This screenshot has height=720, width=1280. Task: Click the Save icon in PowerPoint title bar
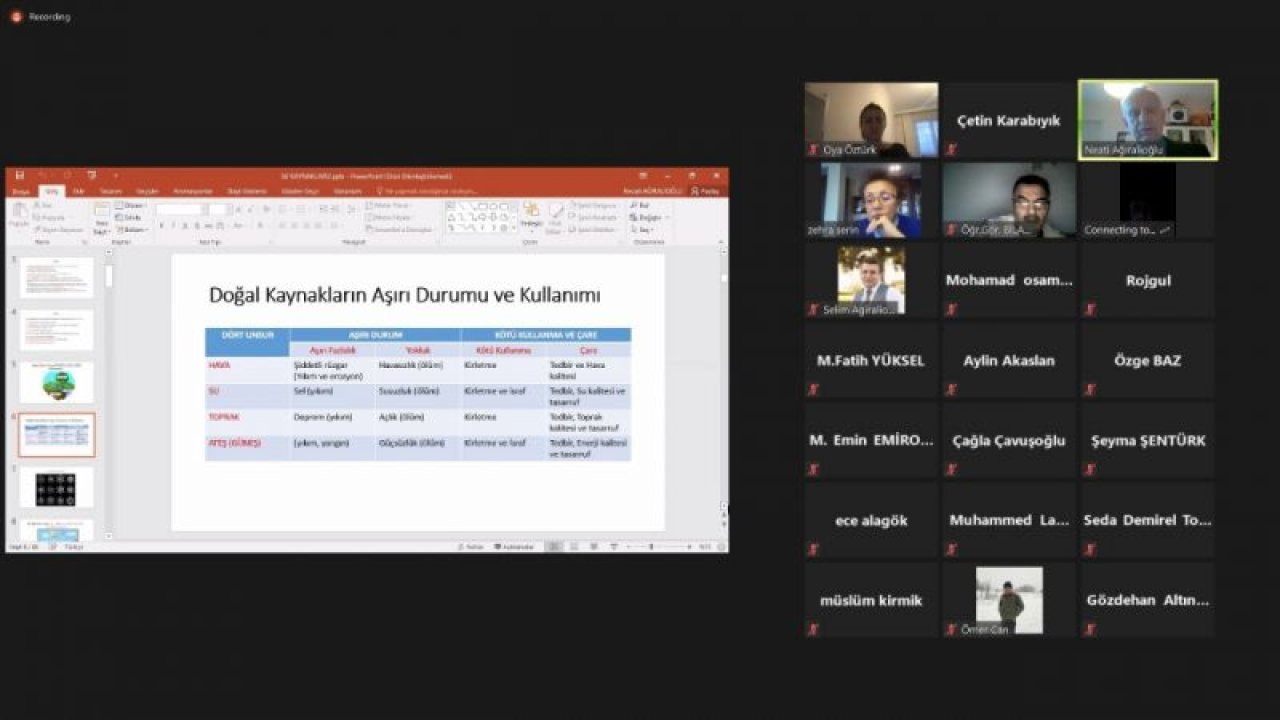pyautogui.click(x=19, y=175)
